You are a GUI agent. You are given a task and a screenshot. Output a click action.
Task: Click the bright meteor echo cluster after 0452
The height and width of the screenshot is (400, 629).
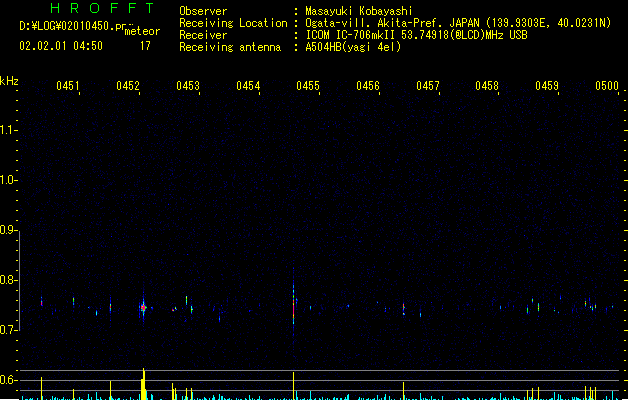tap(143, 308)
